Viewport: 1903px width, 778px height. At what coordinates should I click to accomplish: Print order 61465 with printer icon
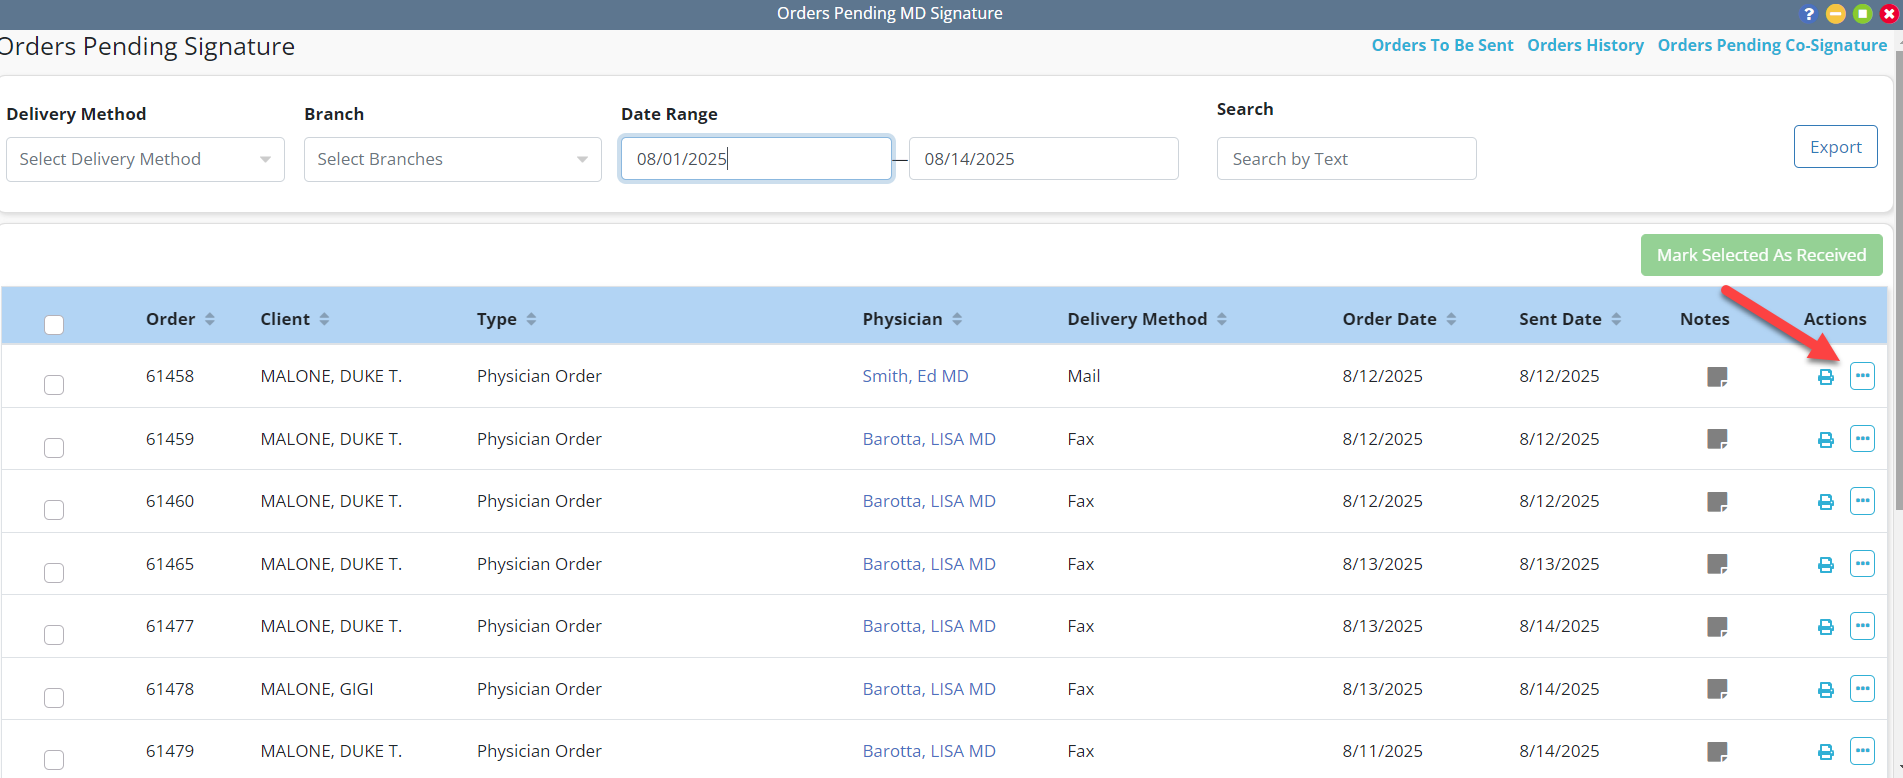(1825, 565)
